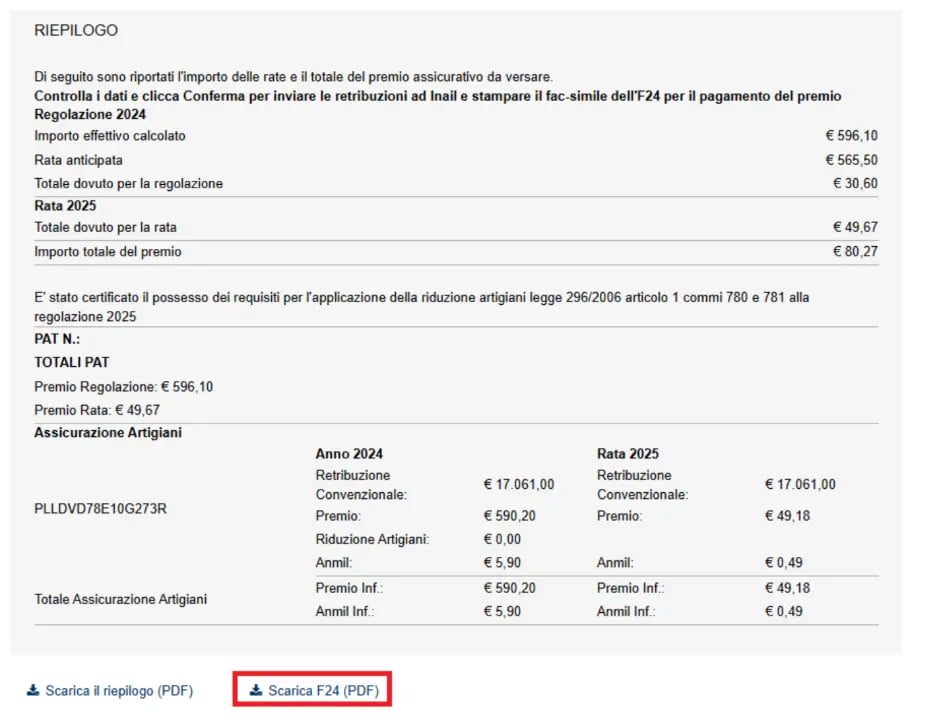928x724 pixels.
Task: Click the Totale Assicurazione Artigiani row label
Action: coord(121,599)
